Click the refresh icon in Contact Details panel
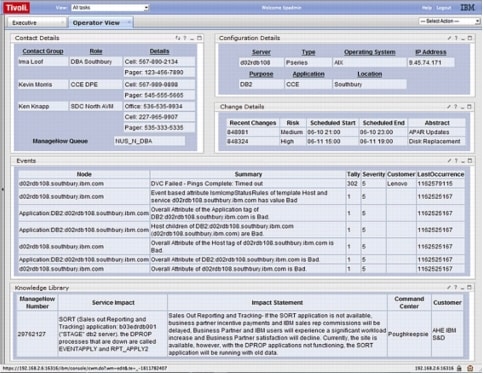The width and height of the screenshot is (484, 374). coord(178,38)
